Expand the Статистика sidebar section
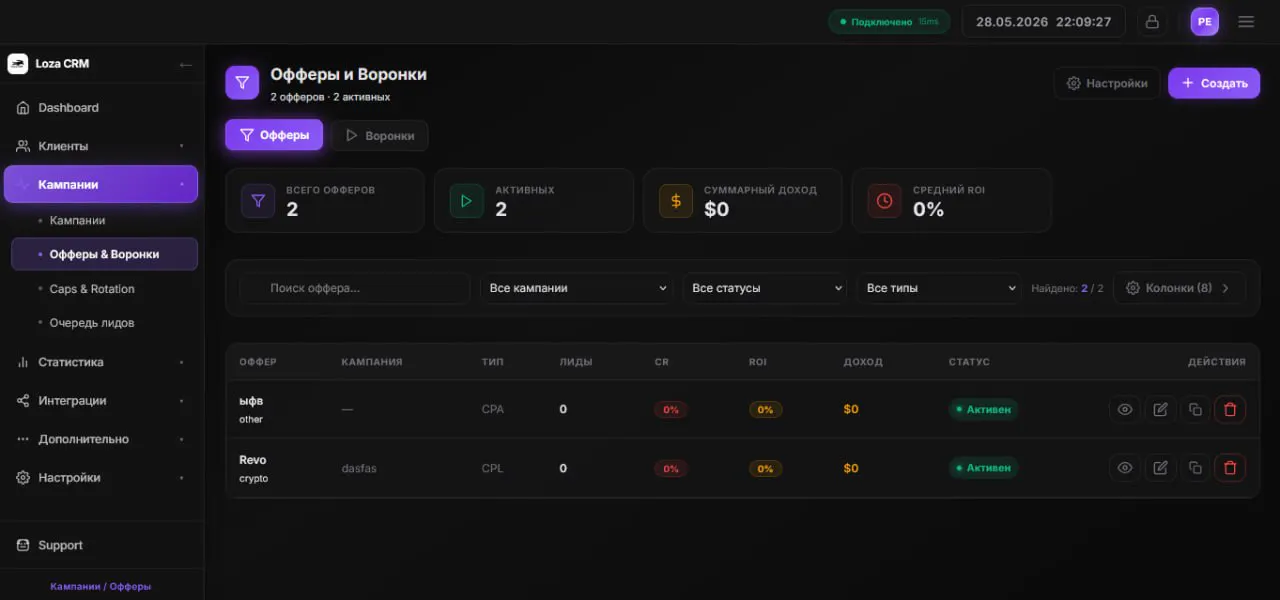1280x600 pixels. (101, 362)
